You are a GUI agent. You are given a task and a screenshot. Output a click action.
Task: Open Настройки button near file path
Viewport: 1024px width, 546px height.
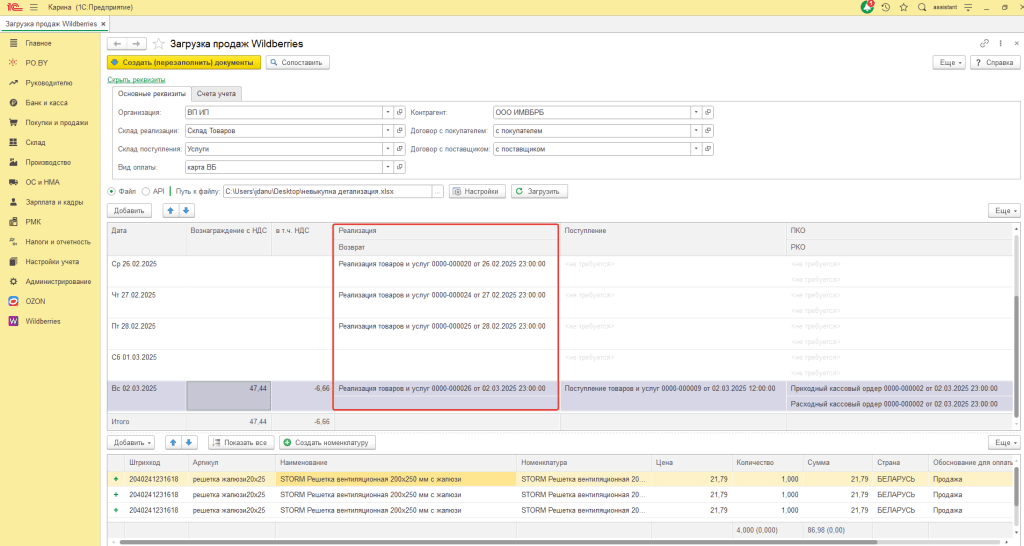pos(477,191)
